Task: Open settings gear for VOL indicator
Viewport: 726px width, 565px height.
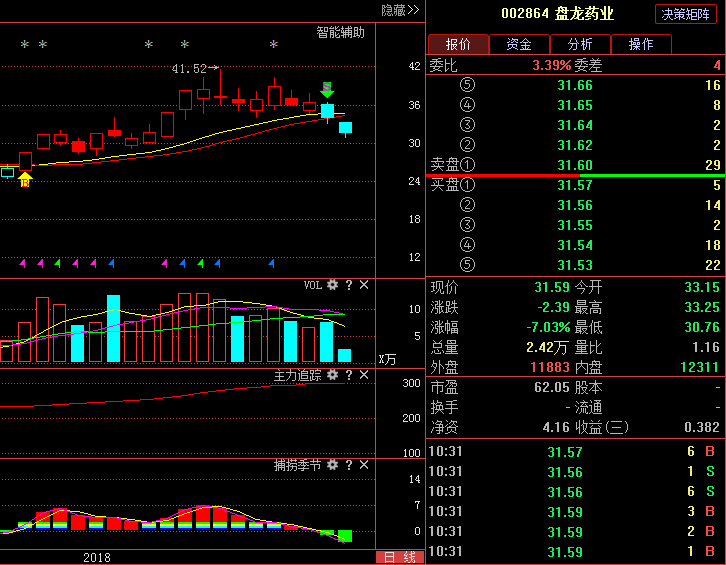Action: 332,285
